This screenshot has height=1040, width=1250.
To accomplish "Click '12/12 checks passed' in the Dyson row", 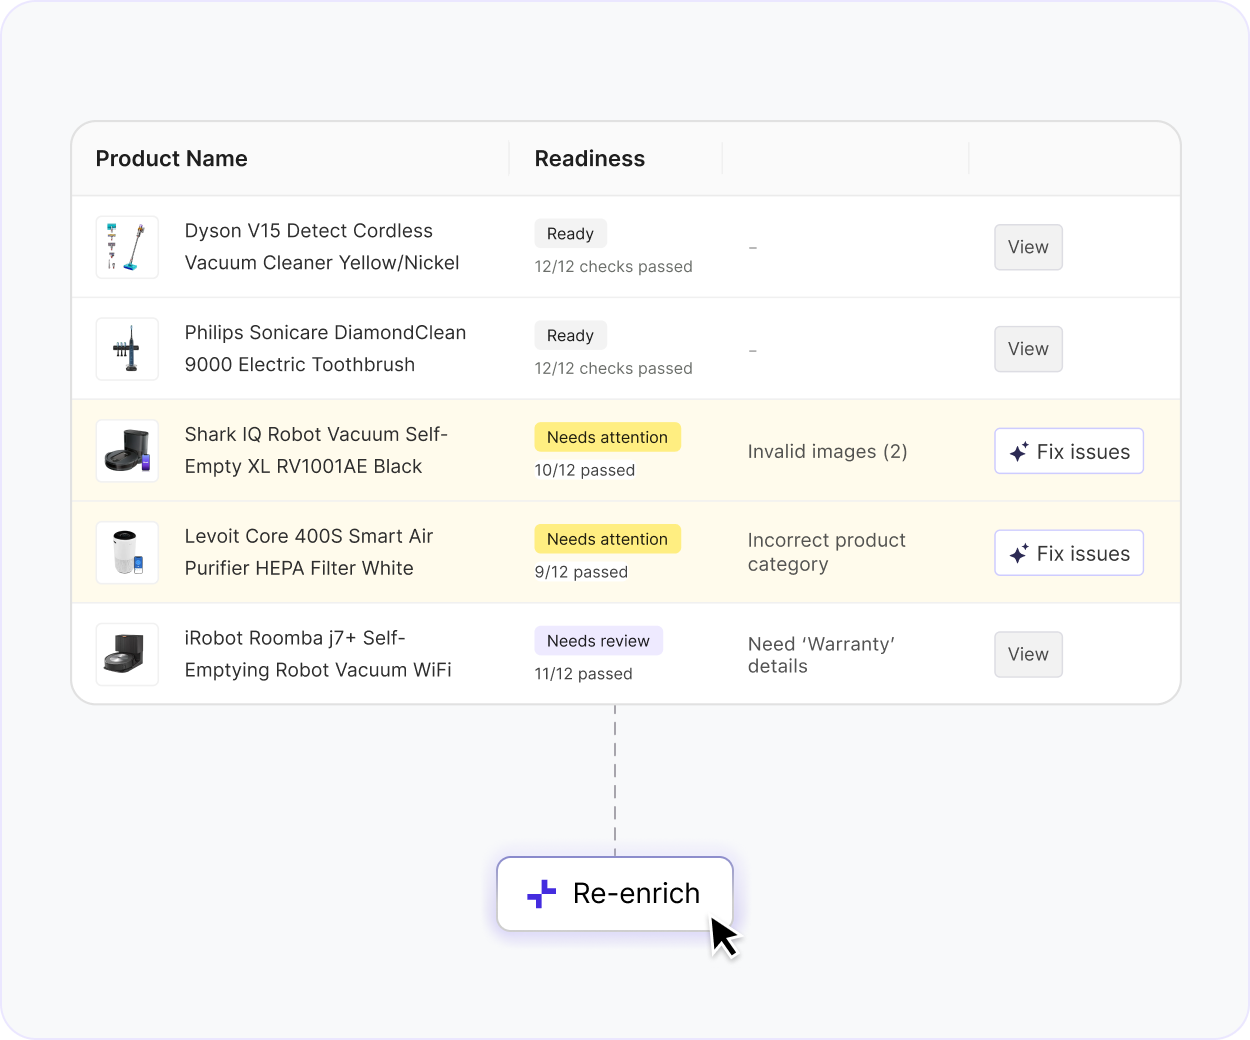I will pos(613,267).
